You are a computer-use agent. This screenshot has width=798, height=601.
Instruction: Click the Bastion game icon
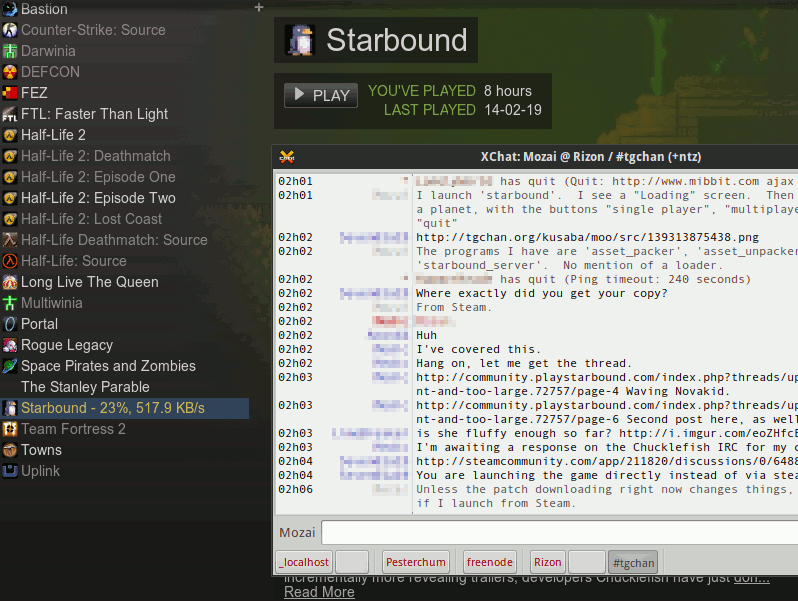tap(10, 9)
